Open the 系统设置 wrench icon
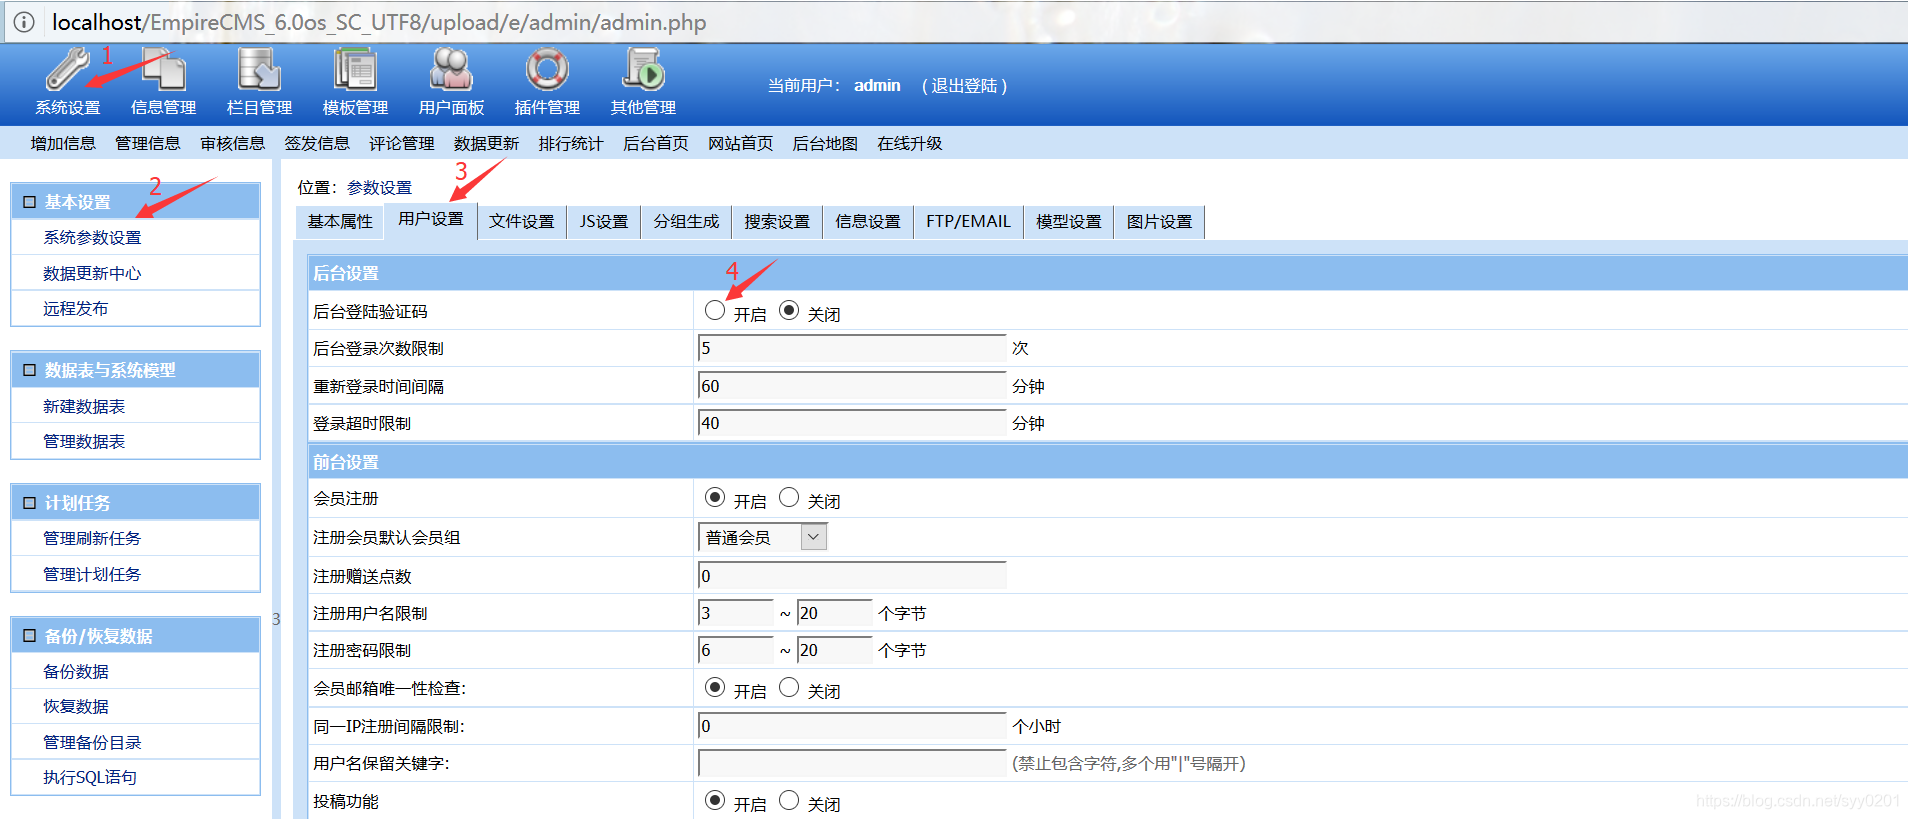The width and height of the screenshot is (1908, 819). click(68, 70)
